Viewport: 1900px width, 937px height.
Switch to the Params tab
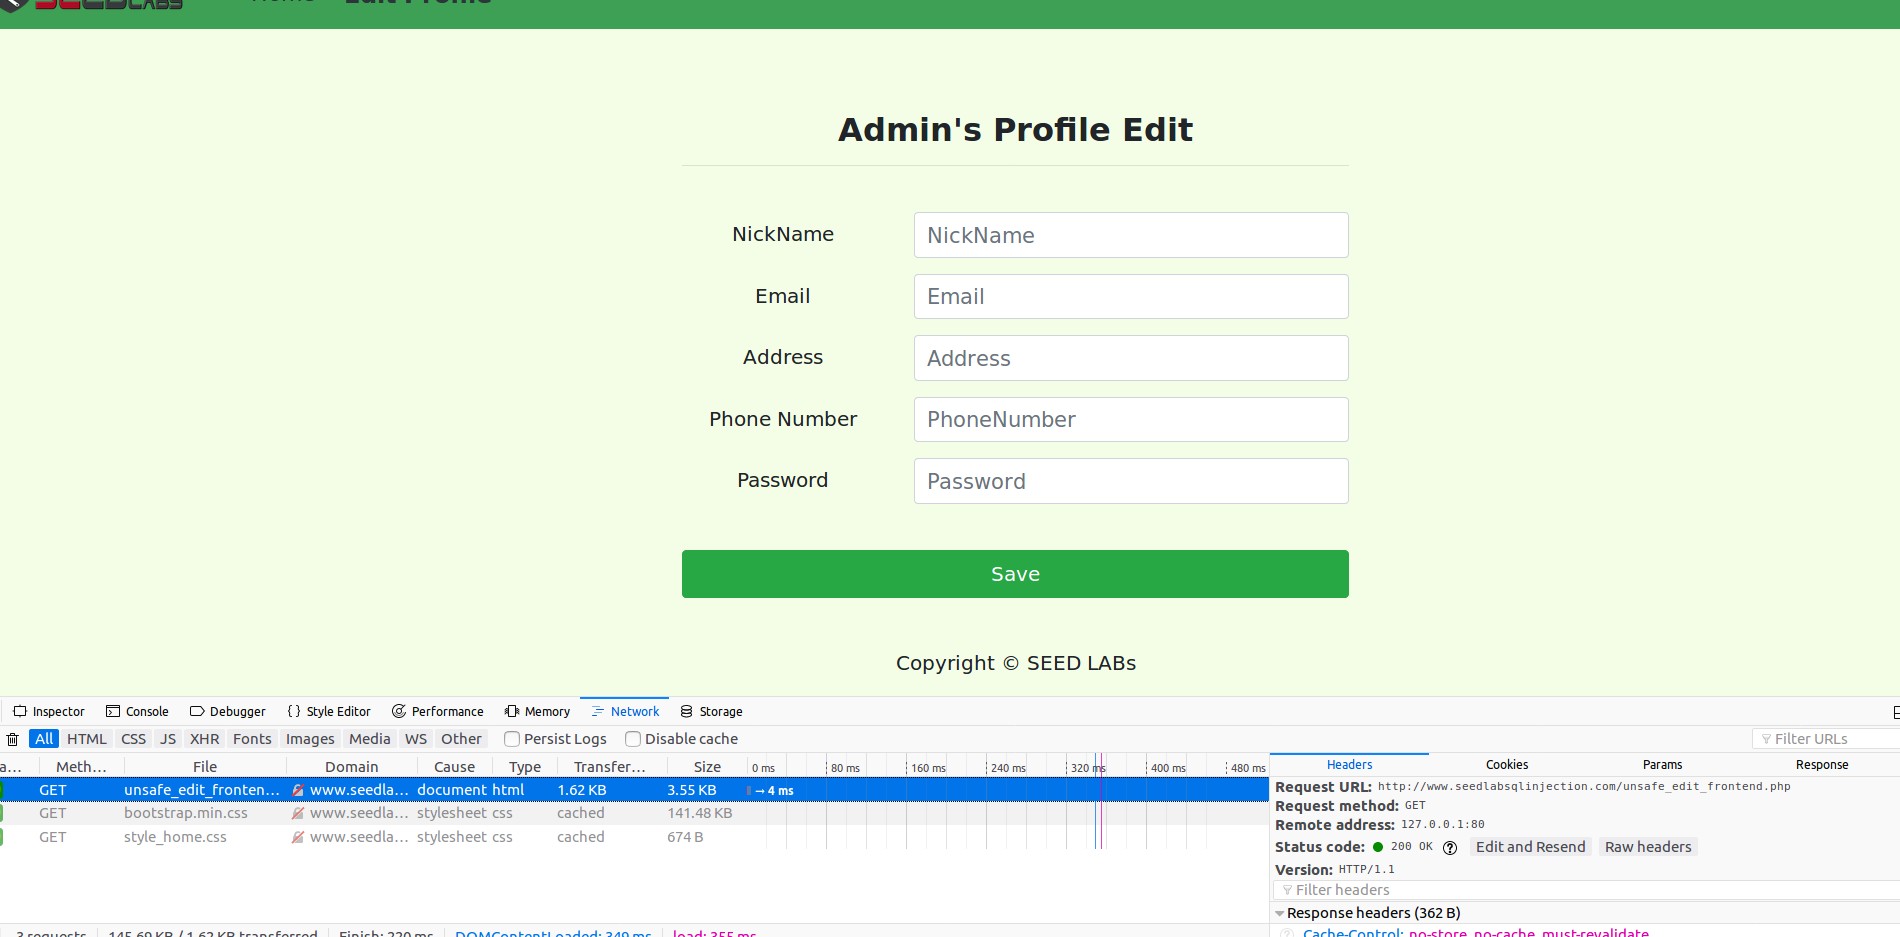1662,764
